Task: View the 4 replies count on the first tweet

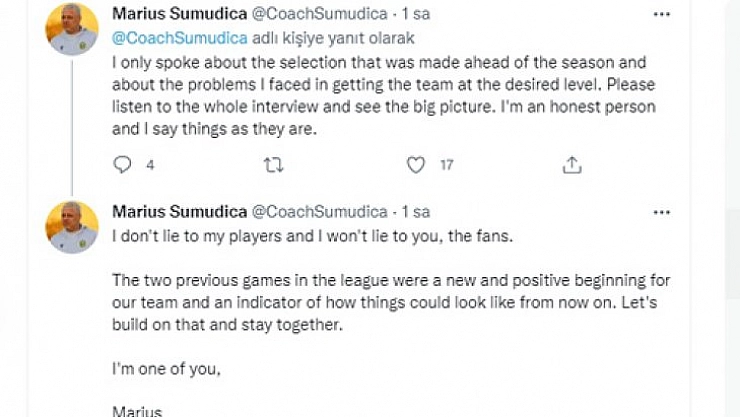Action: coord(150,166)
